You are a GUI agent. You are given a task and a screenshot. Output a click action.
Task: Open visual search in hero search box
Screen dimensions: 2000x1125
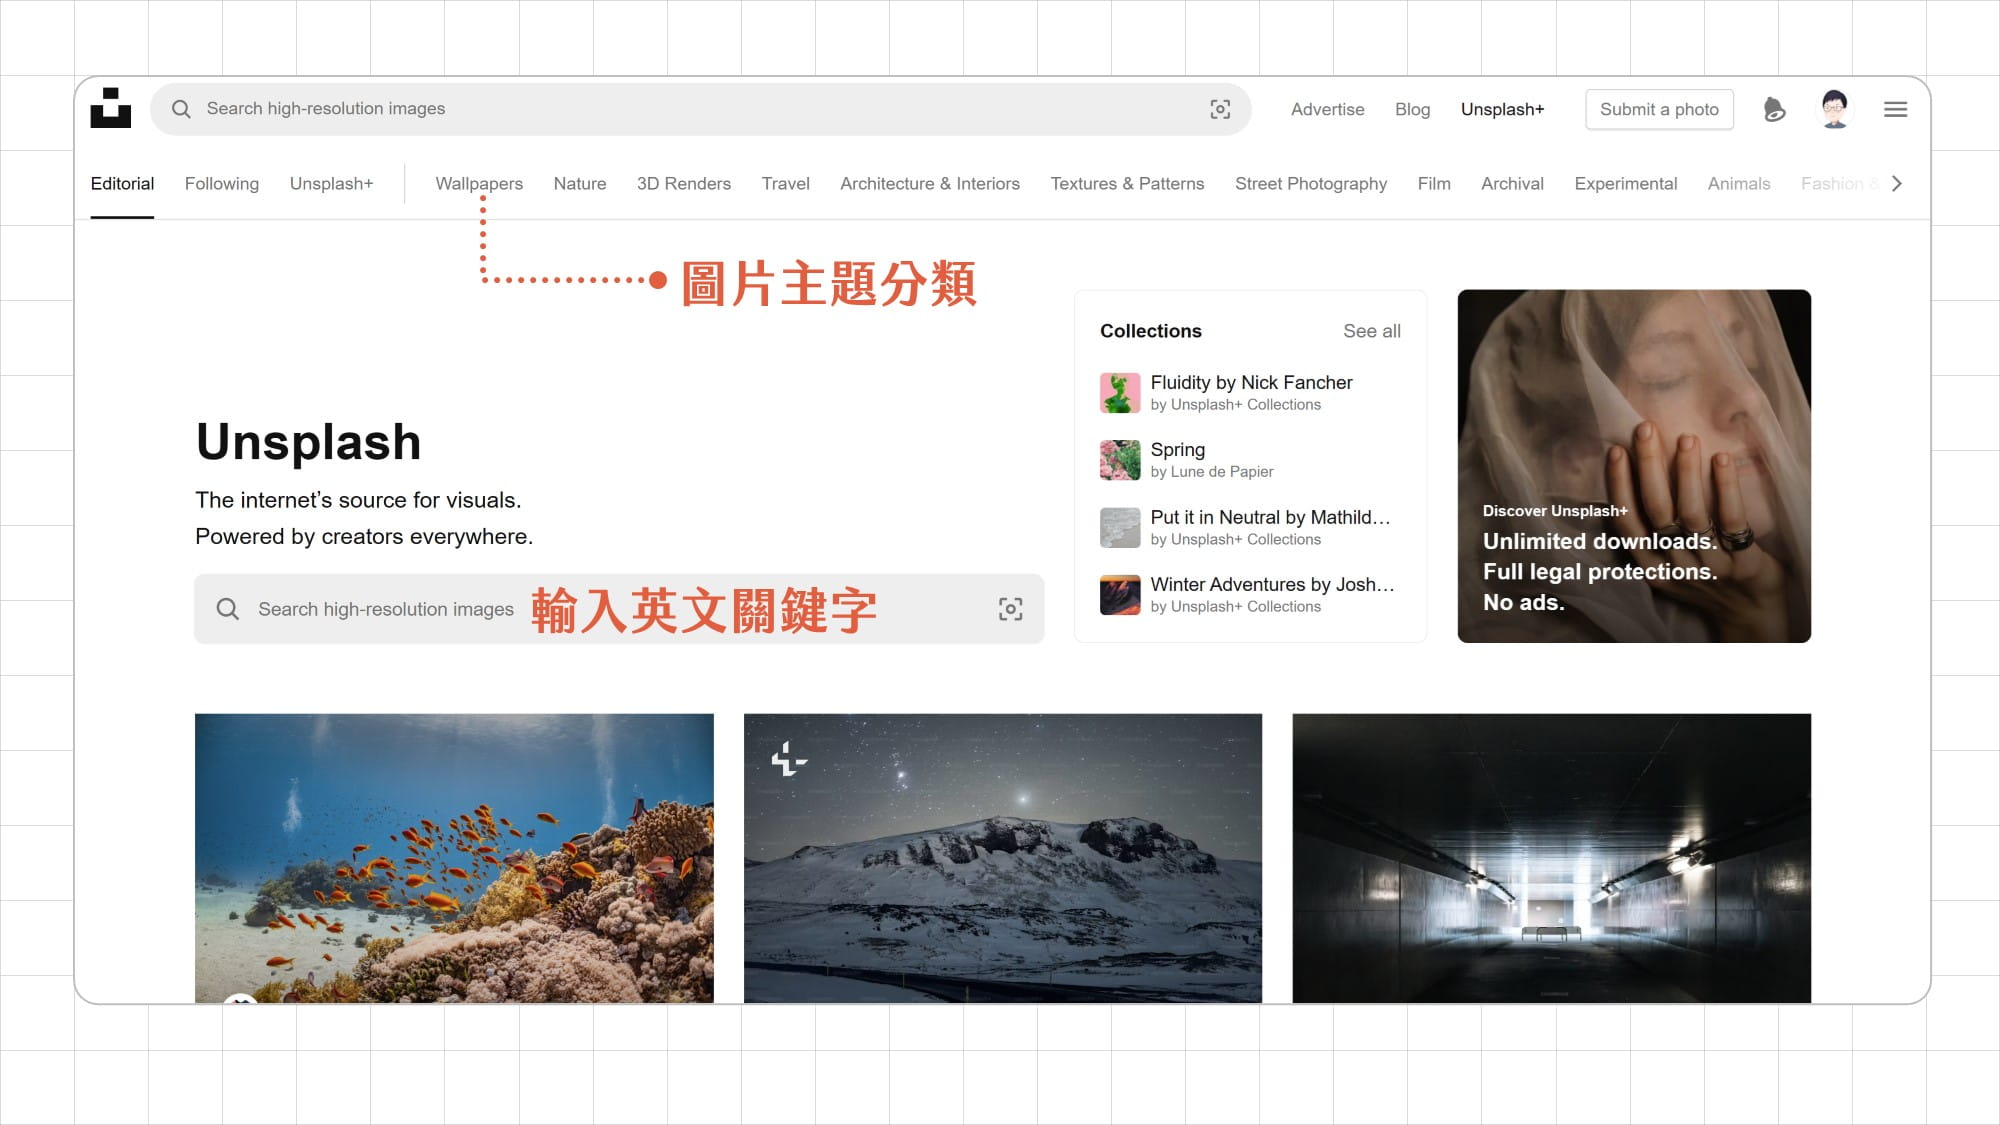[x=1010, y=609]
